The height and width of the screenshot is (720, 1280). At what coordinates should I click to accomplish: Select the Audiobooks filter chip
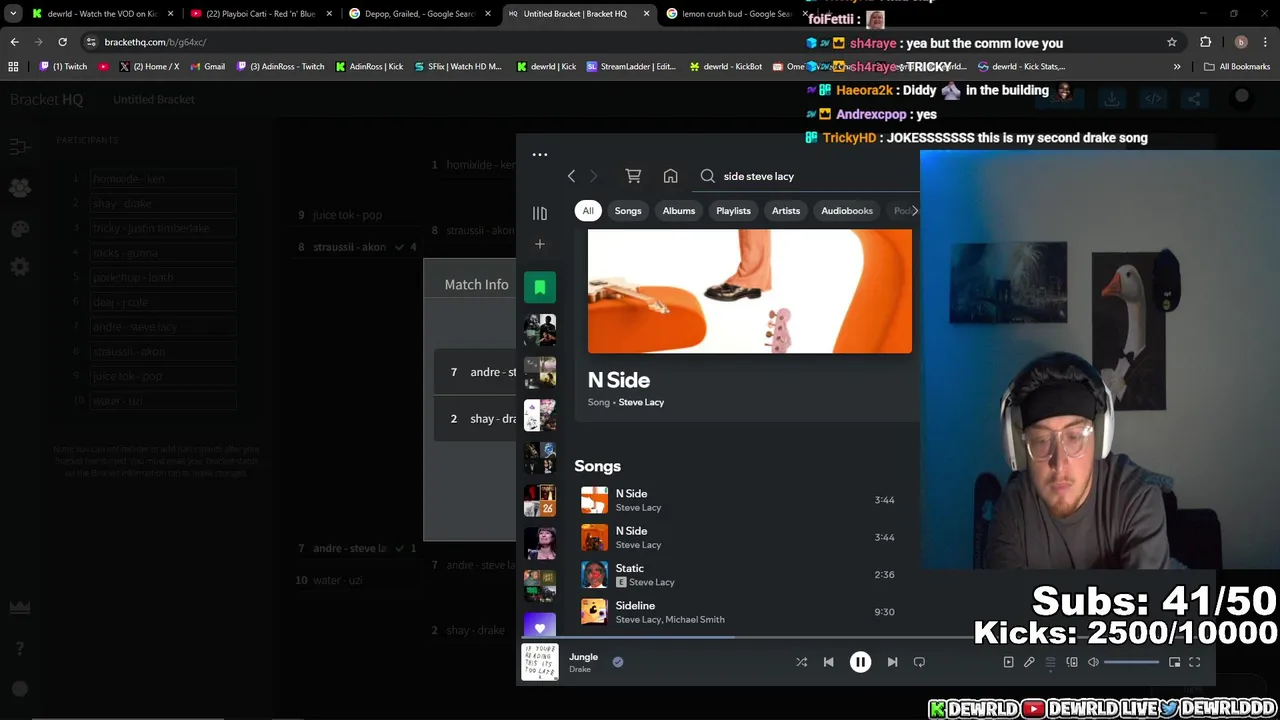(847, 211)
